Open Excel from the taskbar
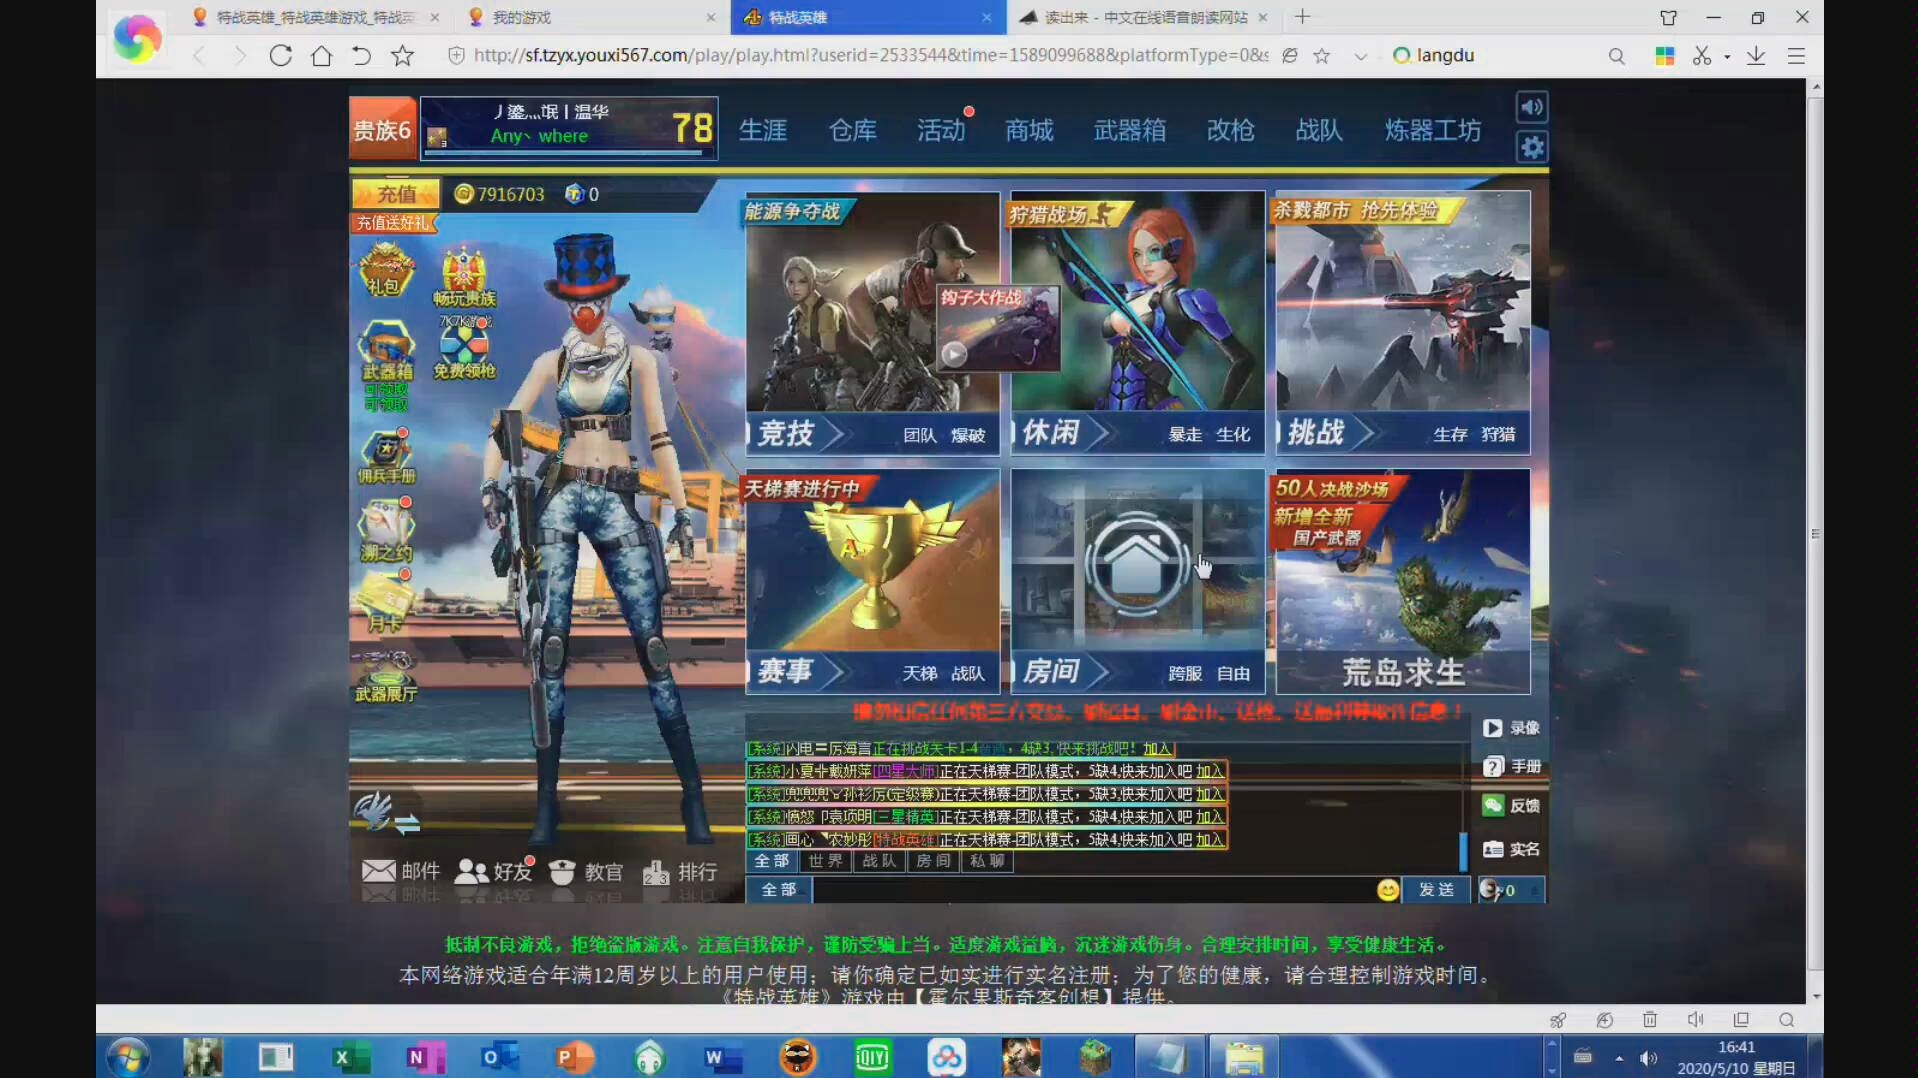 tap(350, 1057)
